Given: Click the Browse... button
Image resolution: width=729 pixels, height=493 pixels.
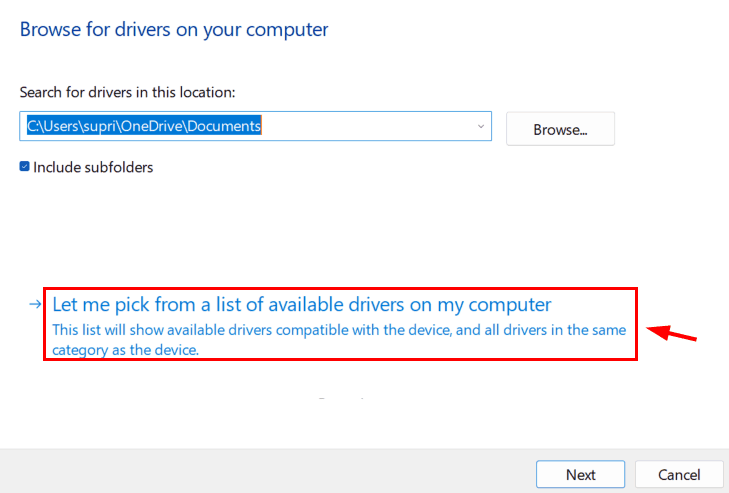Looking at the screenshot, I should 560,129.
